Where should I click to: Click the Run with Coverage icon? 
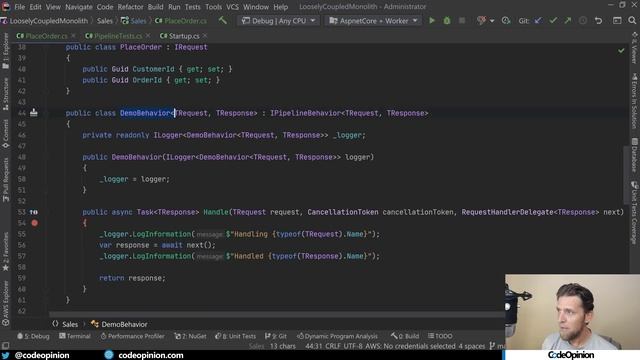(x=481, y=20)
